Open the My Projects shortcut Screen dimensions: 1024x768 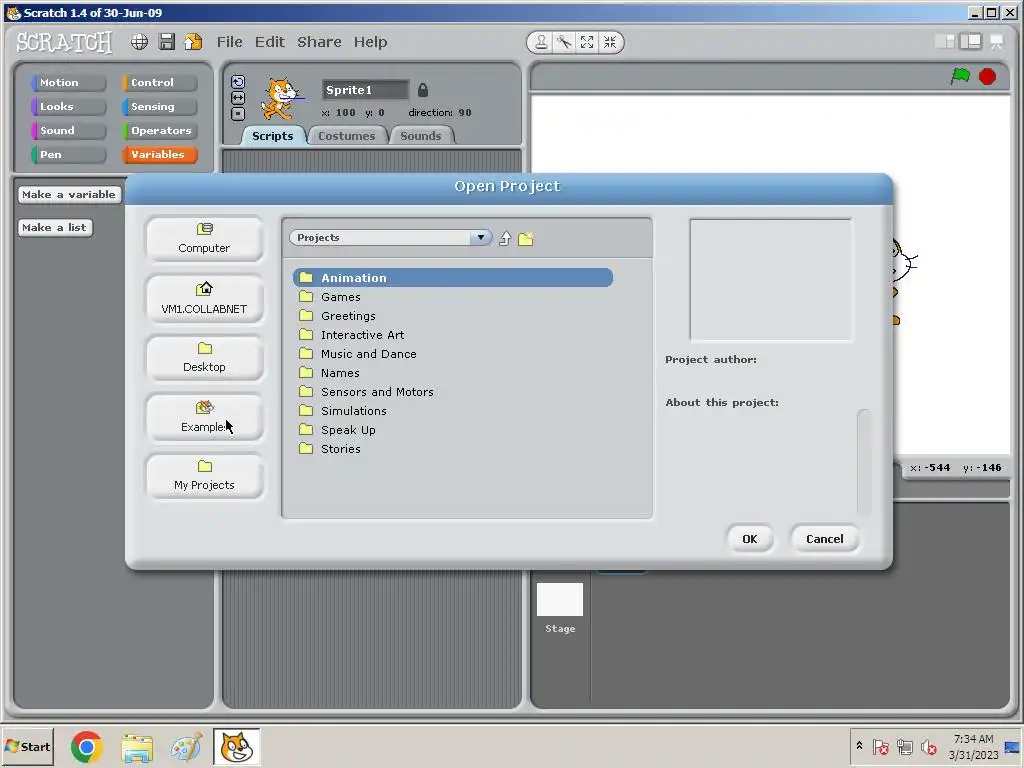204,476
